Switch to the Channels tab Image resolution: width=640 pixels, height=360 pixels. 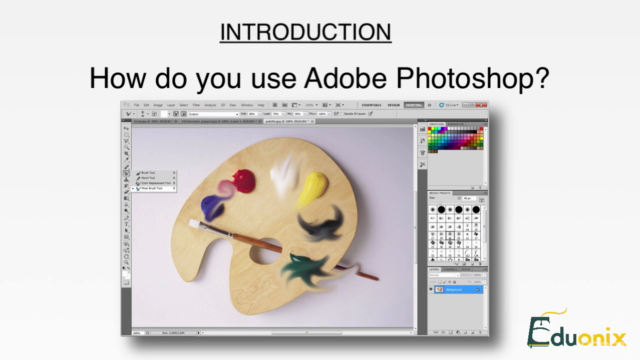tap(450, 269)
